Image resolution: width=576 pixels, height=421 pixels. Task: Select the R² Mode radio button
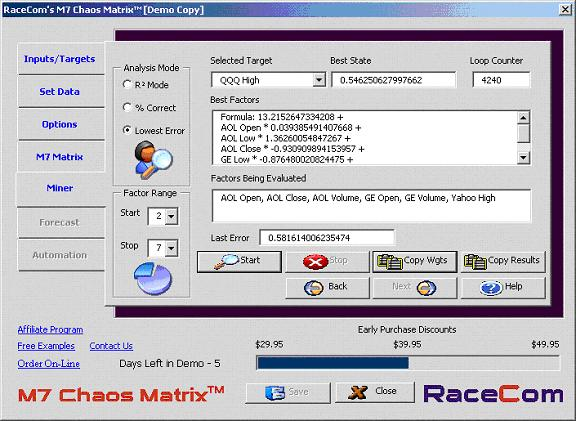(x=127, y=84)
